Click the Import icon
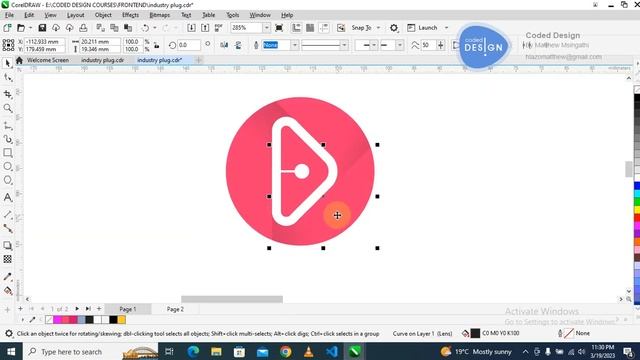640x360 pixels. coord(191,28)
